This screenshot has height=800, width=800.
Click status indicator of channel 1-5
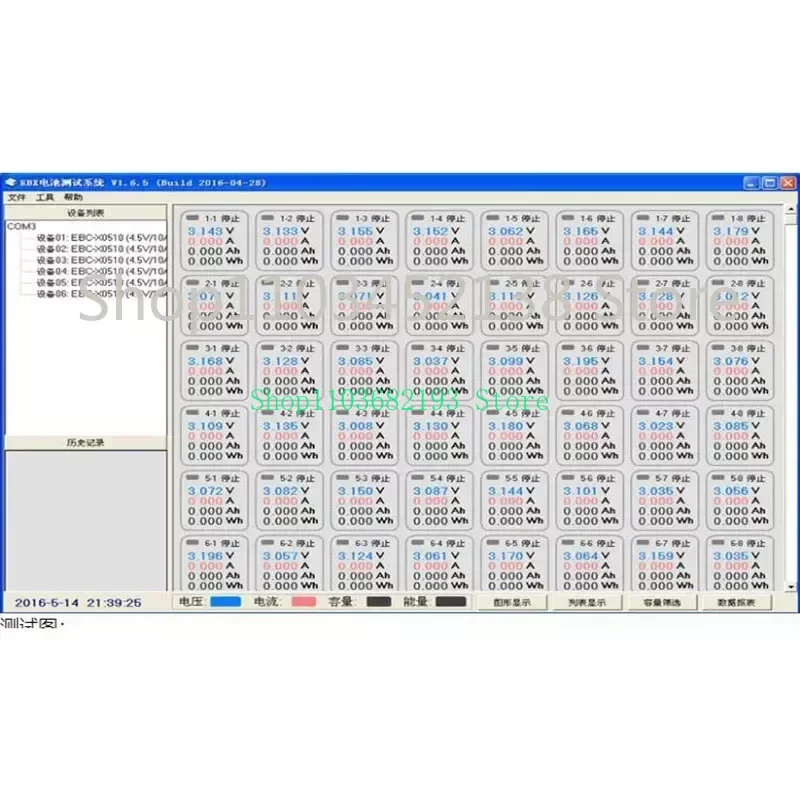493,218
